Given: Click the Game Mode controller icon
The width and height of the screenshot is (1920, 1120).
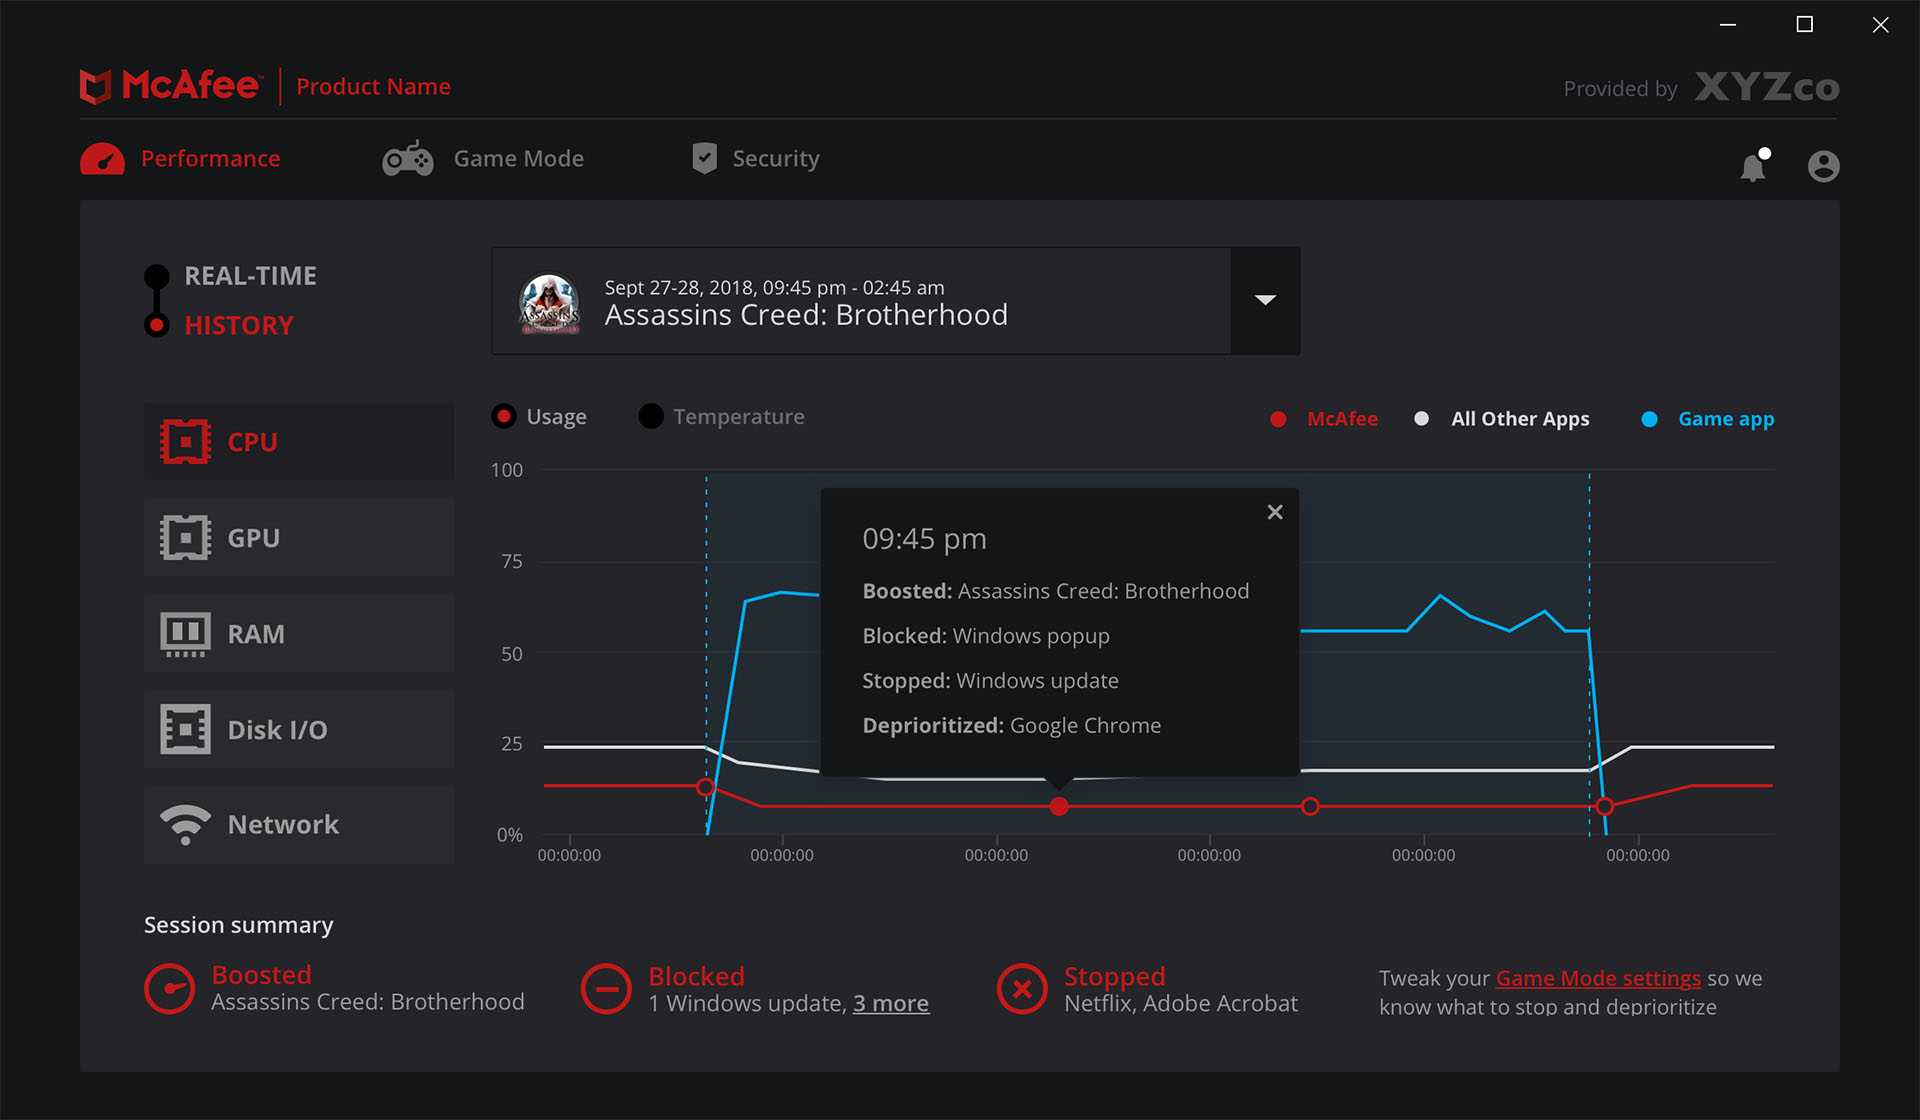Looking at the screenshot, I should [408, 158].
